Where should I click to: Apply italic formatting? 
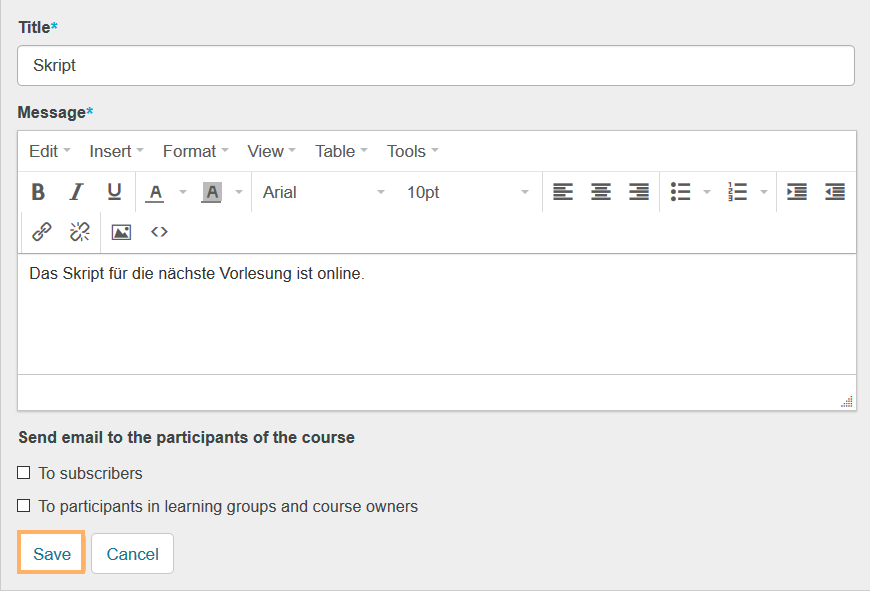tap(76, 192)
